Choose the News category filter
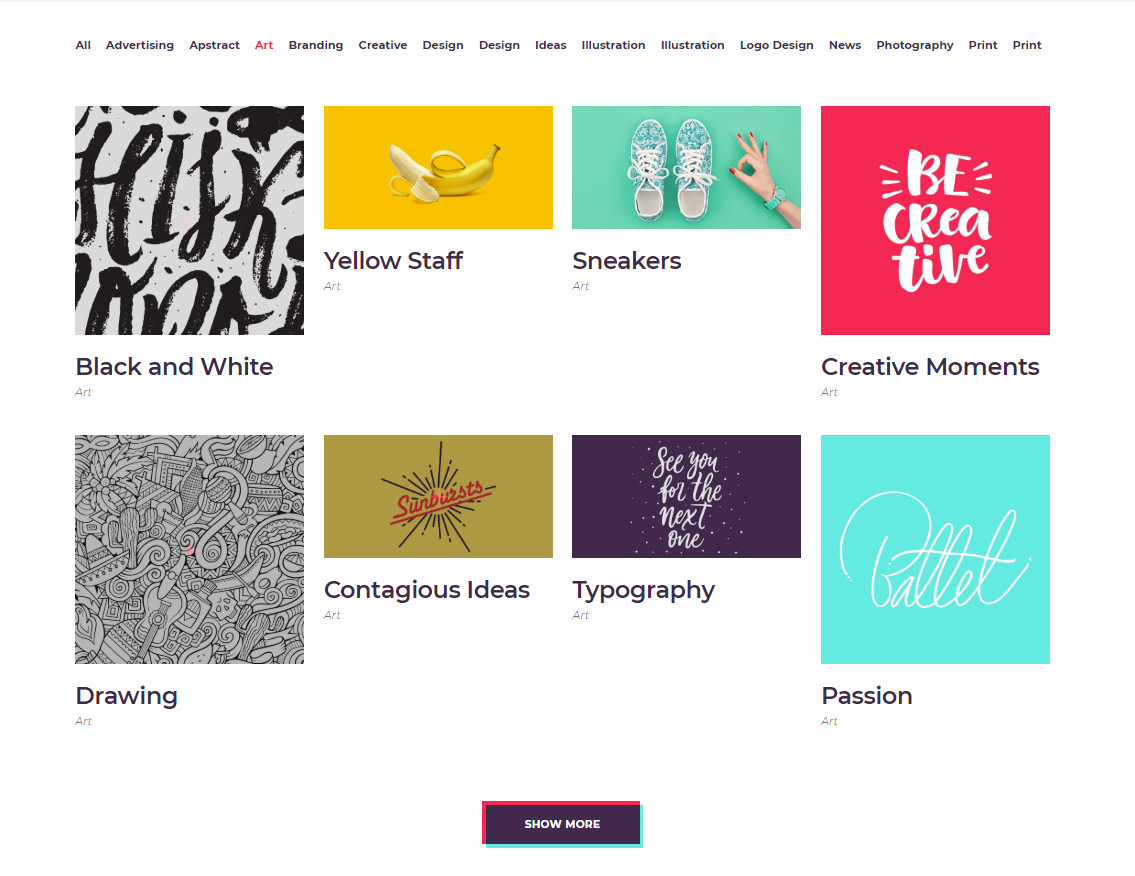This screenshot has width=1135, height=876. 845,45
